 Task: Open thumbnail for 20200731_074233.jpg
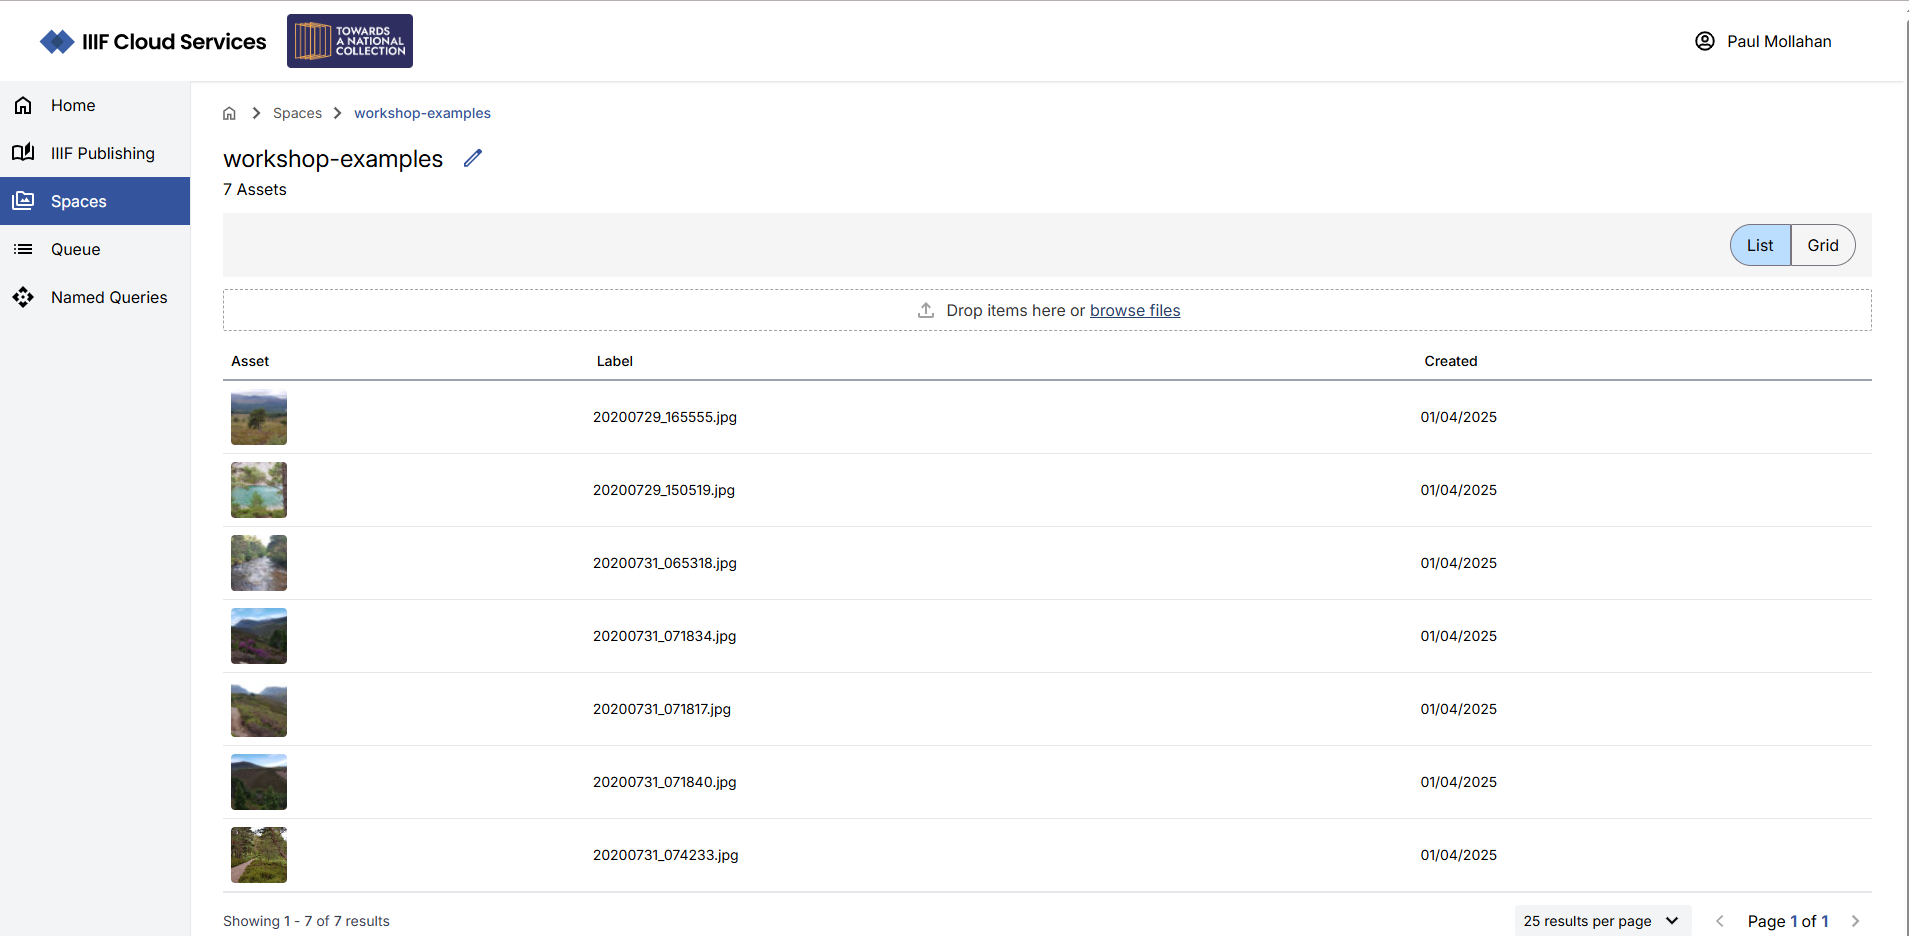click(x=259, y=855)
